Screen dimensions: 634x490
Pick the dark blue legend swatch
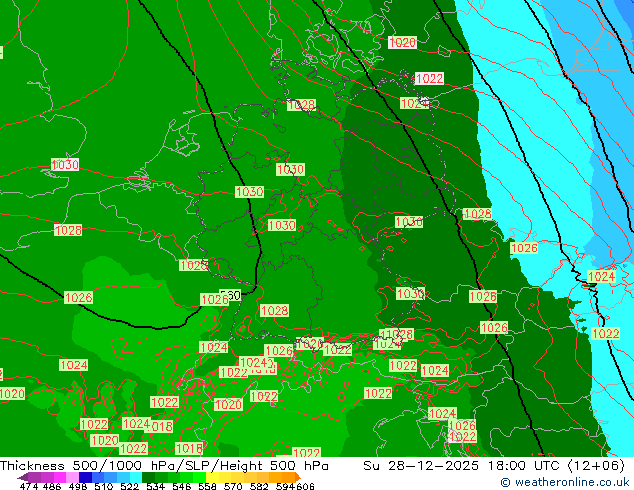(86, 477)
